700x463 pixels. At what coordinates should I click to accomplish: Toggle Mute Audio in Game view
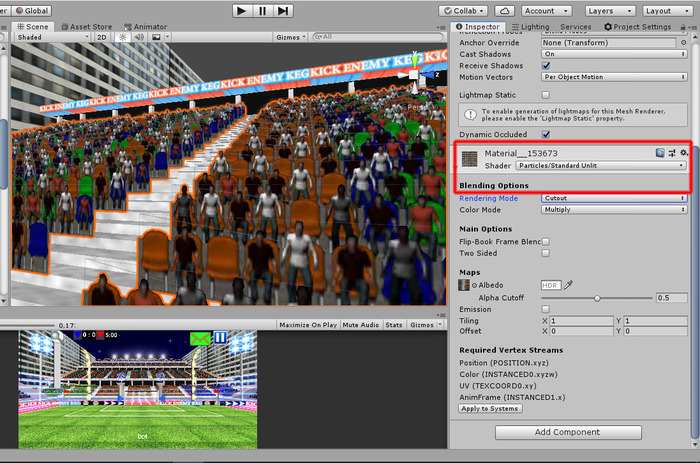click(361, 325)
